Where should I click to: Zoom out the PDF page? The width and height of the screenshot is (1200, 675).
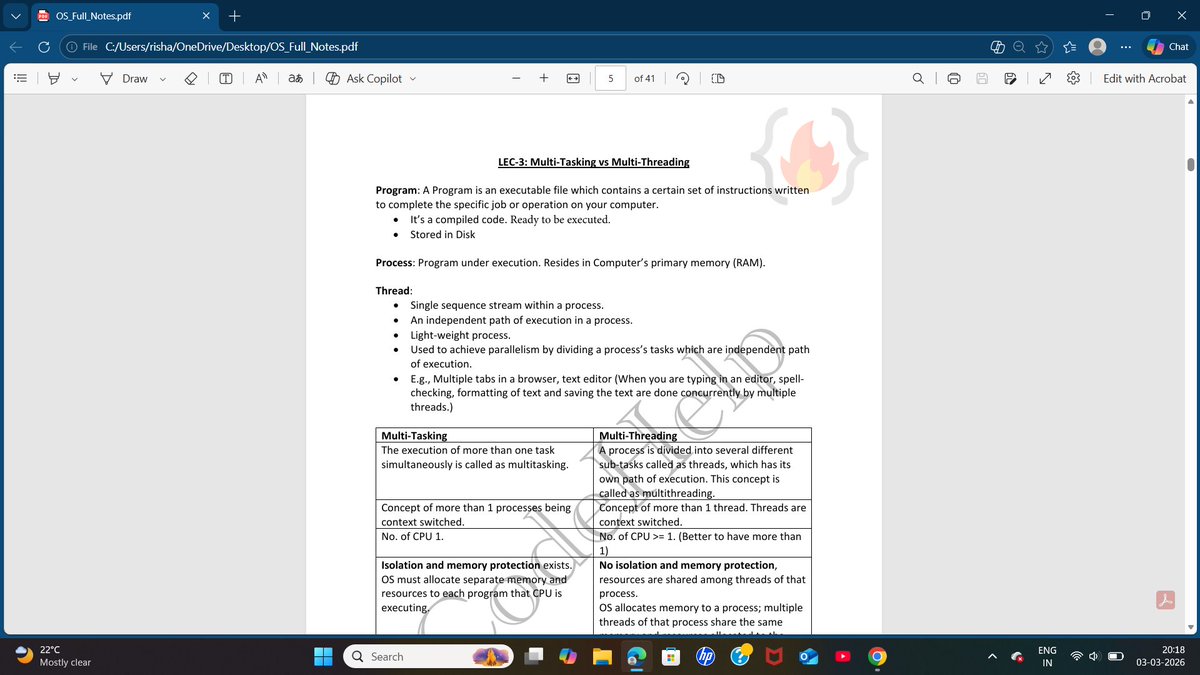[x=516, y=78]
